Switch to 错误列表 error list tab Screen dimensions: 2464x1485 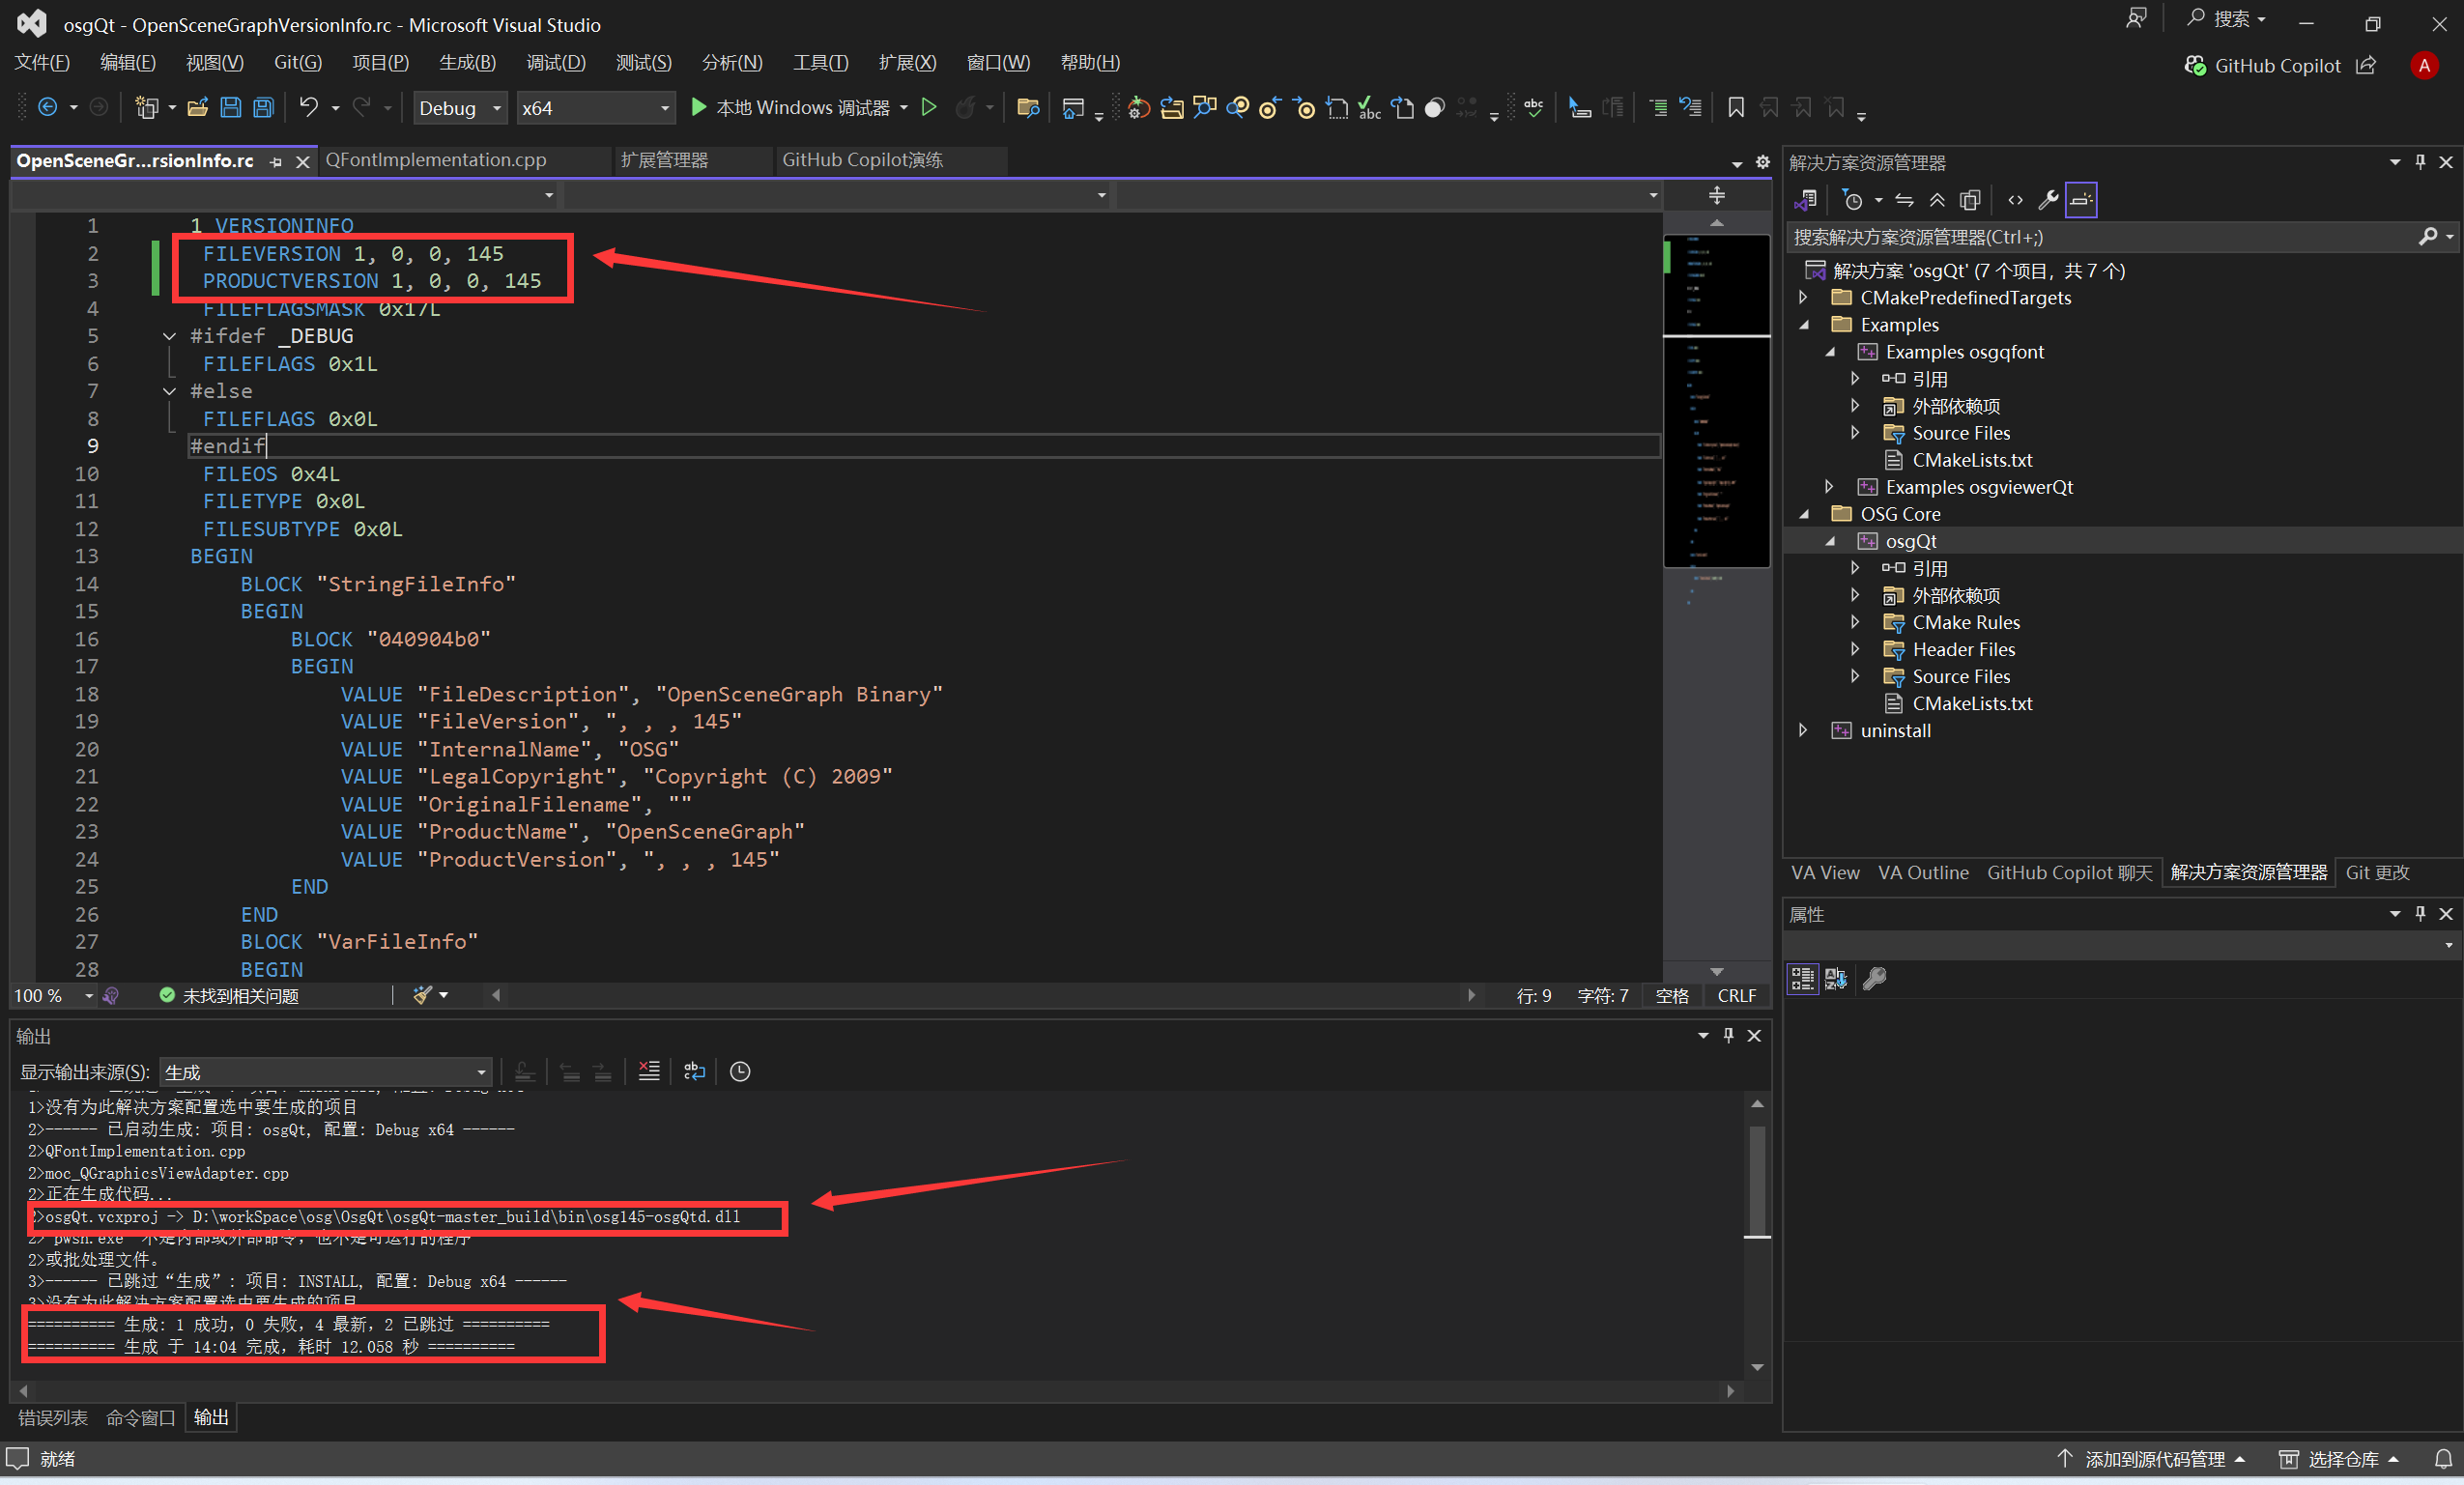click(52, 1417)
